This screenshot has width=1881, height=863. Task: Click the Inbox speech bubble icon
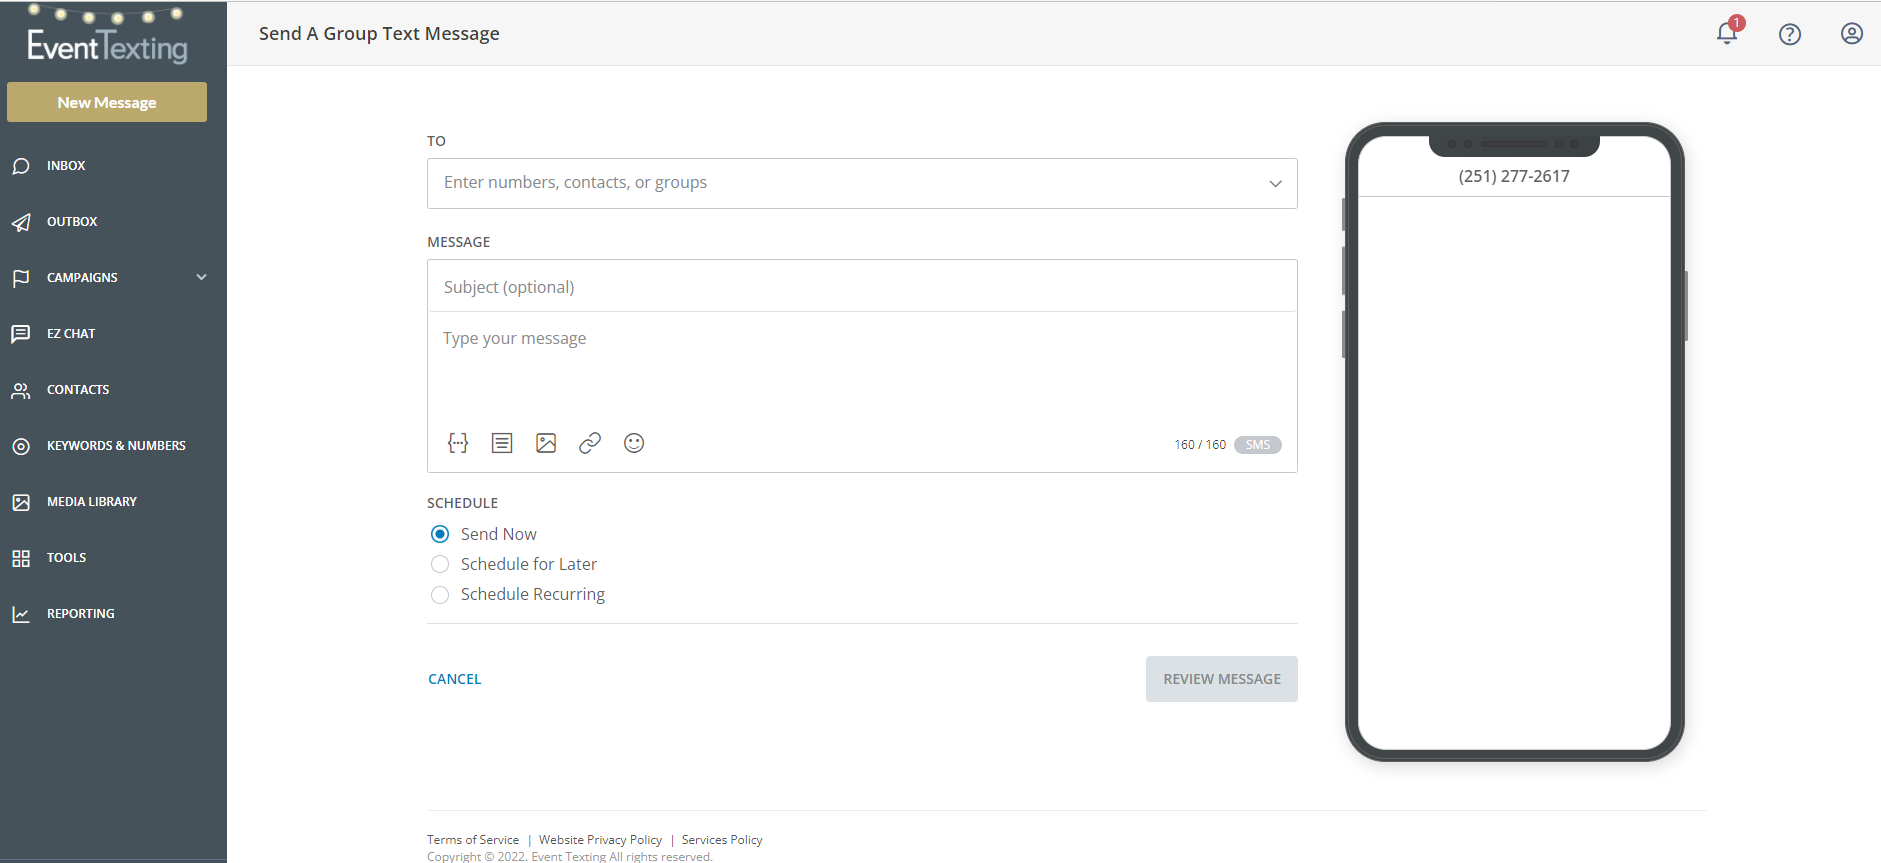click(x=21, y=166)
